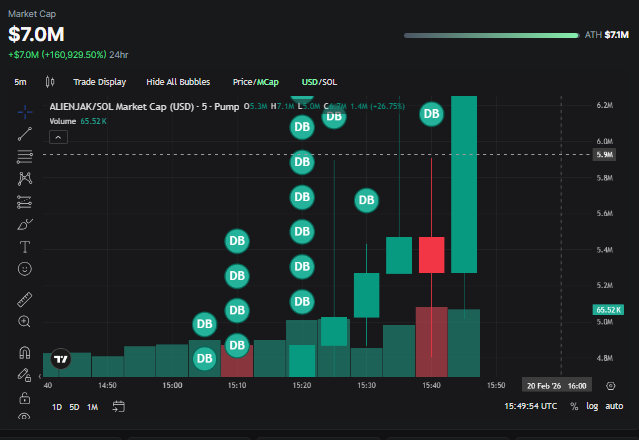Open the long position forecasting tool

[x=24, y=202]
